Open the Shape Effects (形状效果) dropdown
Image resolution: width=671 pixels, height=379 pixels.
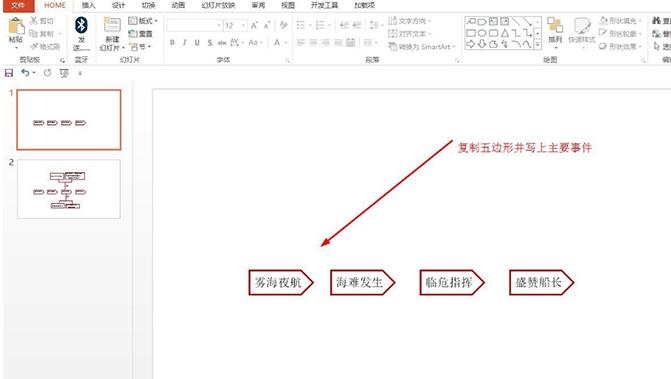(x=621, y=46)
